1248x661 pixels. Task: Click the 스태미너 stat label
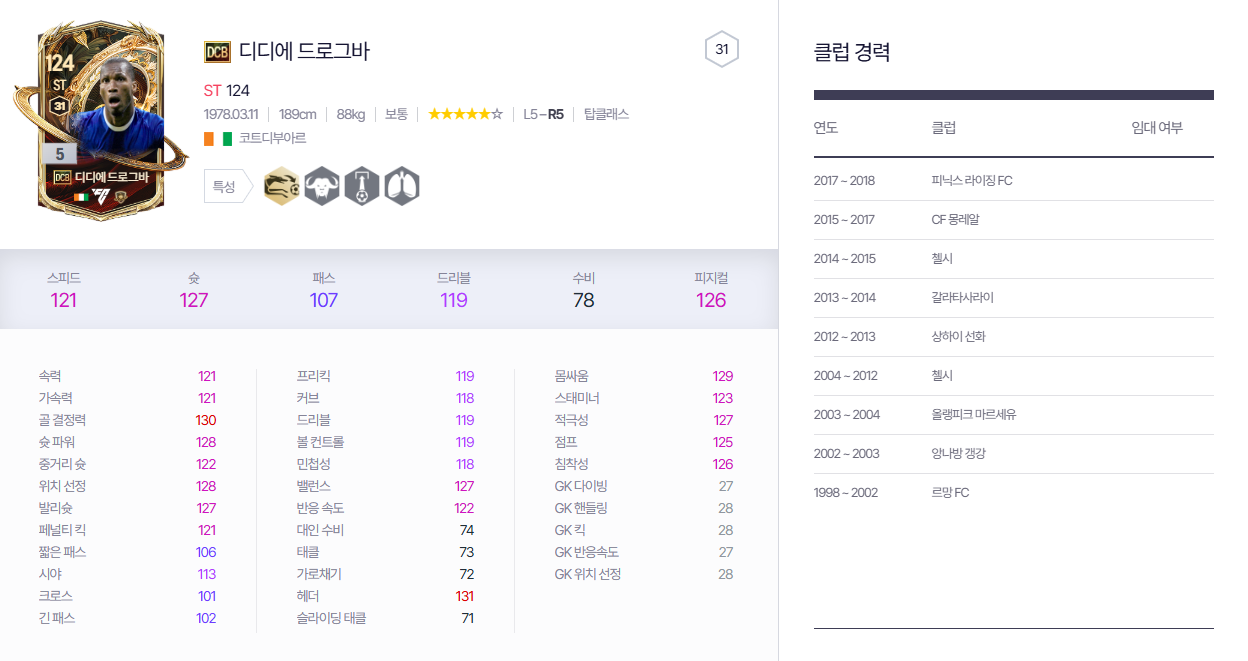pos(577,398)
